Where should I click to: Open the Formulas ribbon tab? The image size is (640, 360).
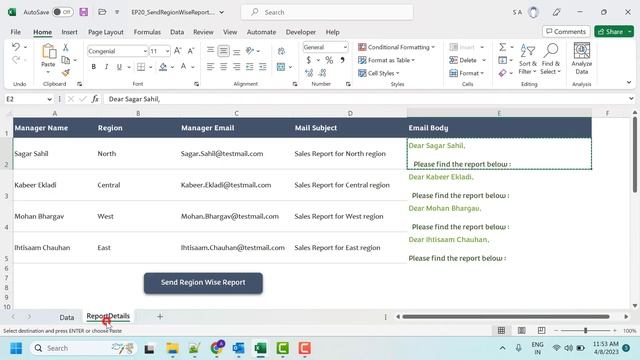tap(147, 32)
